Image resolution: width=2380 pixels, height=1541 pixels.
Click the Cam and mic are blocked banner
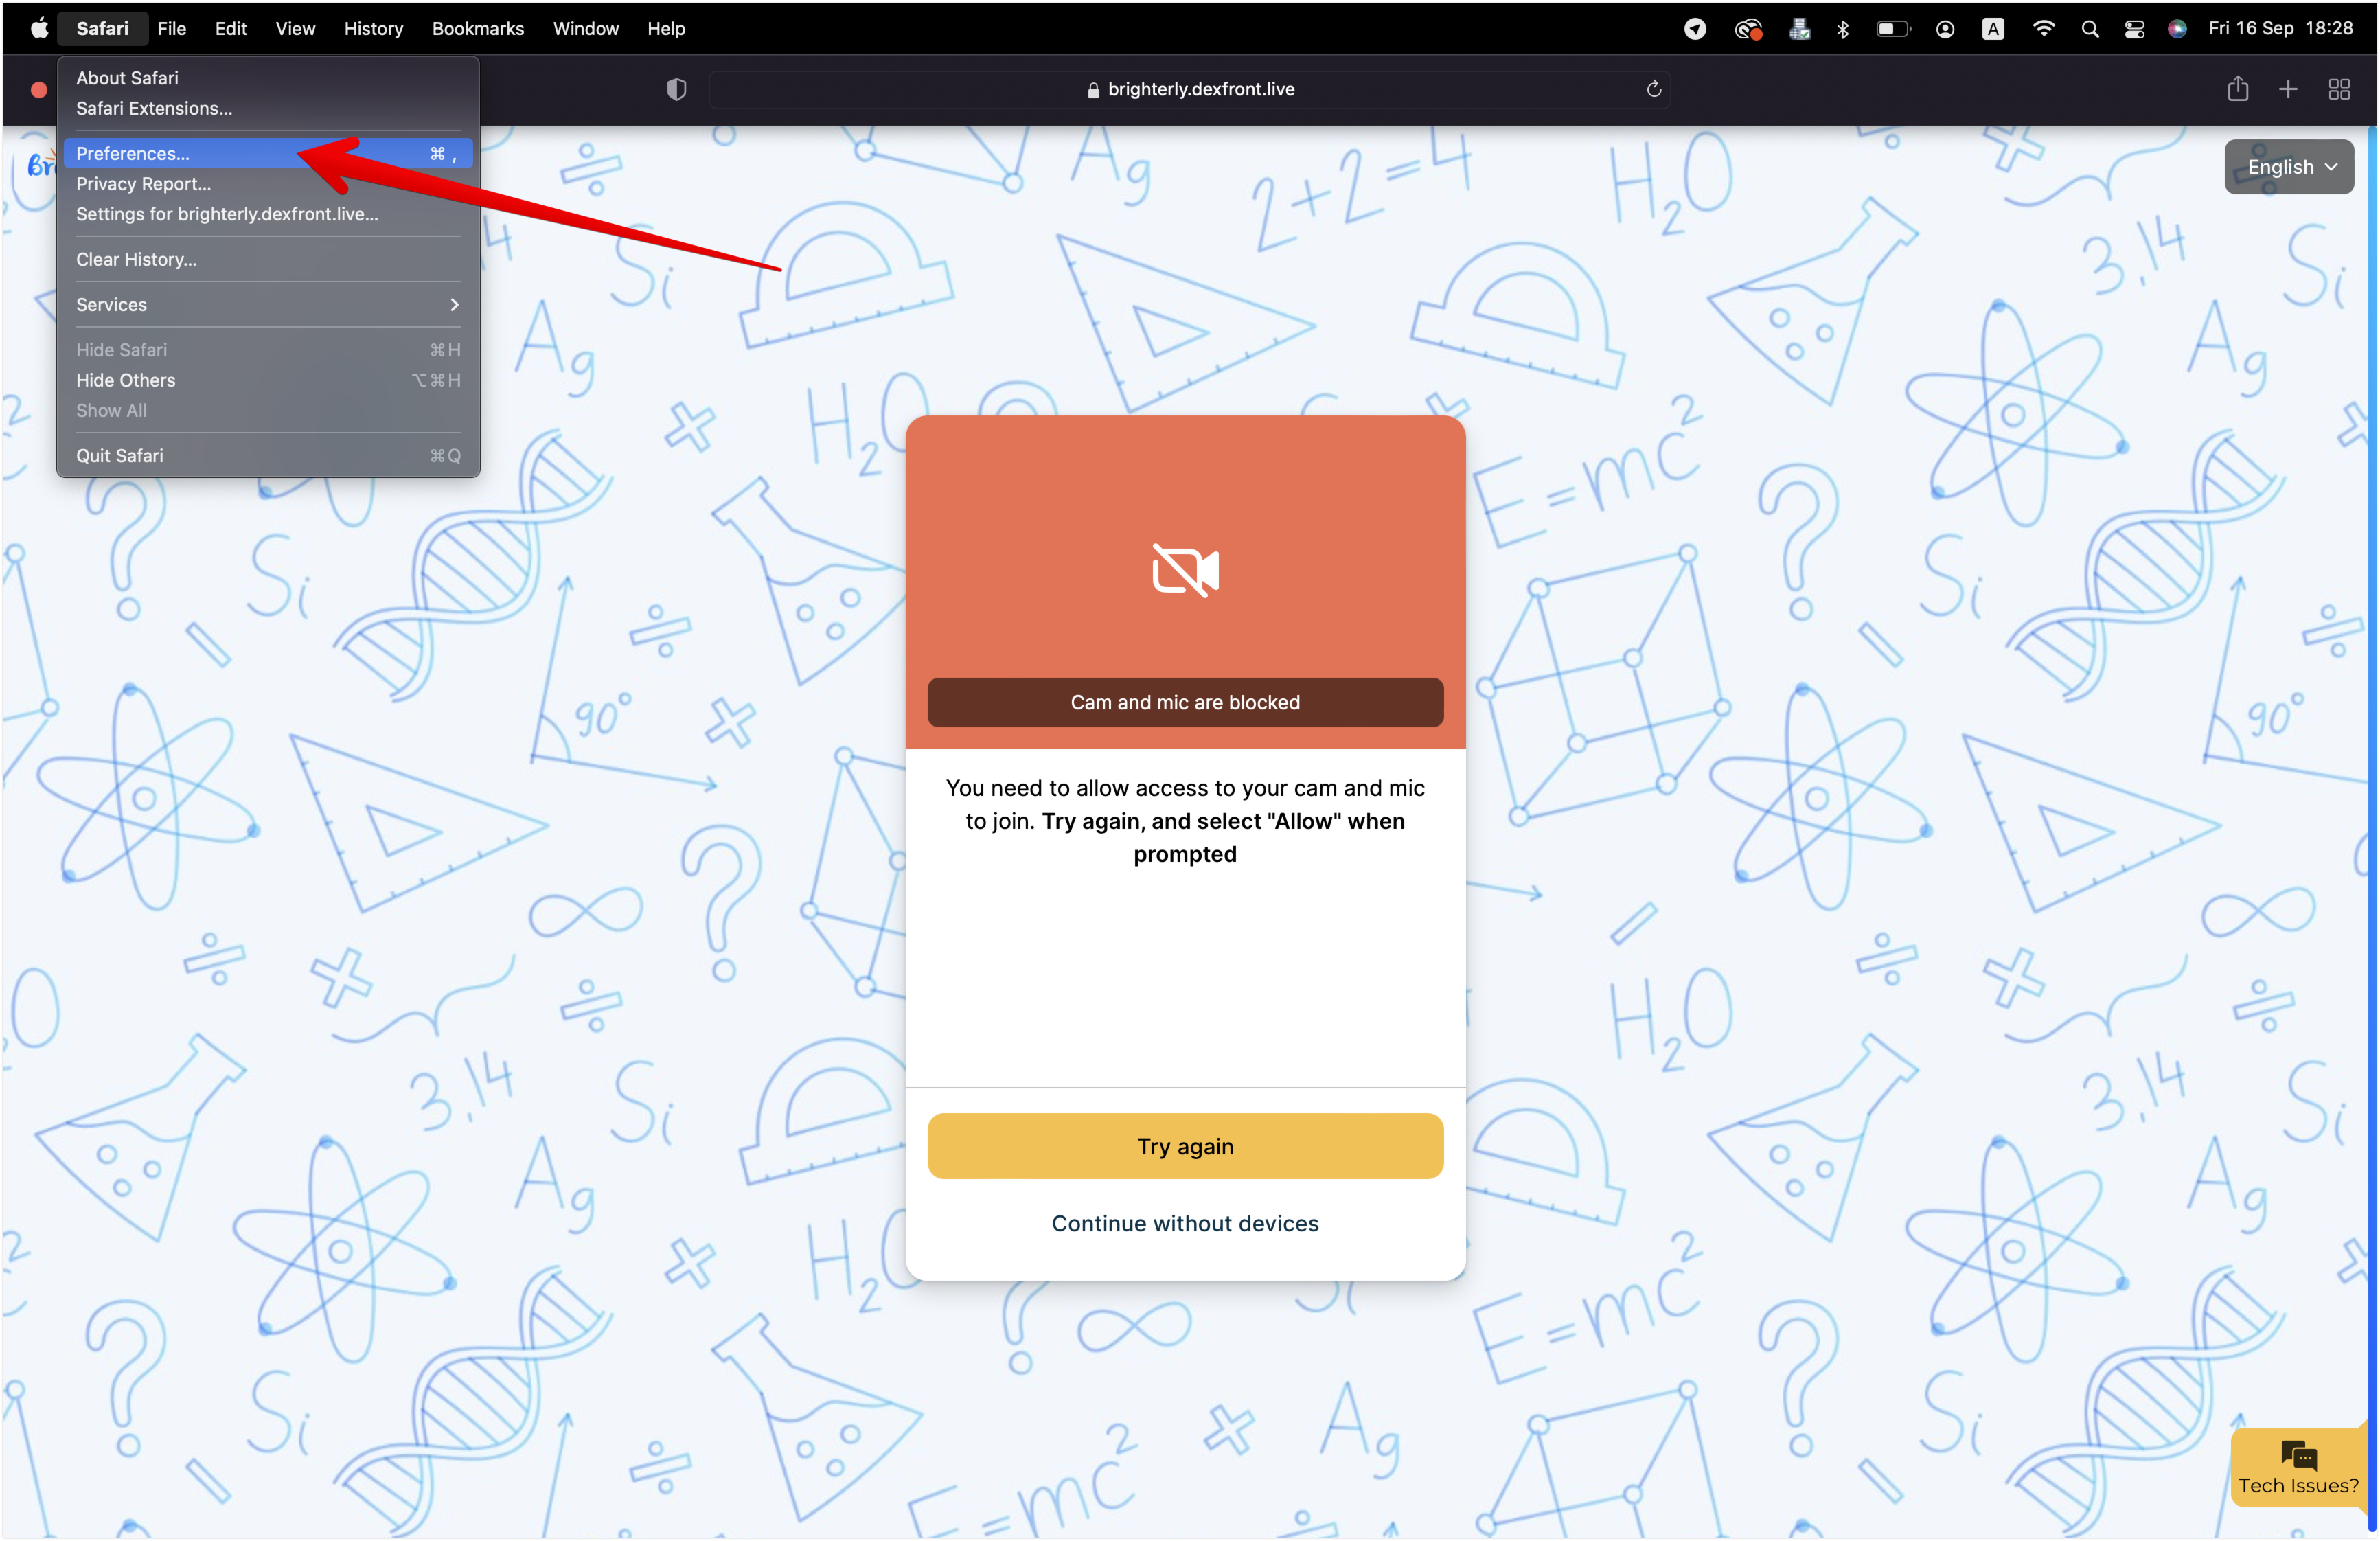[1185, 702]
